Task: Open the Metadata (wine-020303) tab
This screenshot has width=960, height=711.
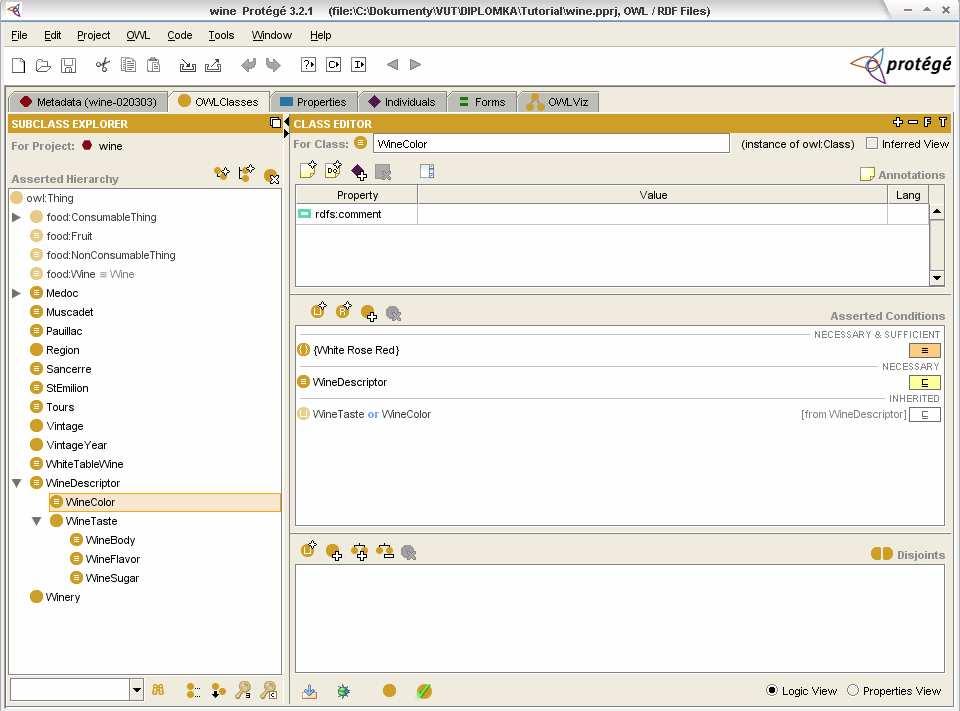Action: point(88,102)
